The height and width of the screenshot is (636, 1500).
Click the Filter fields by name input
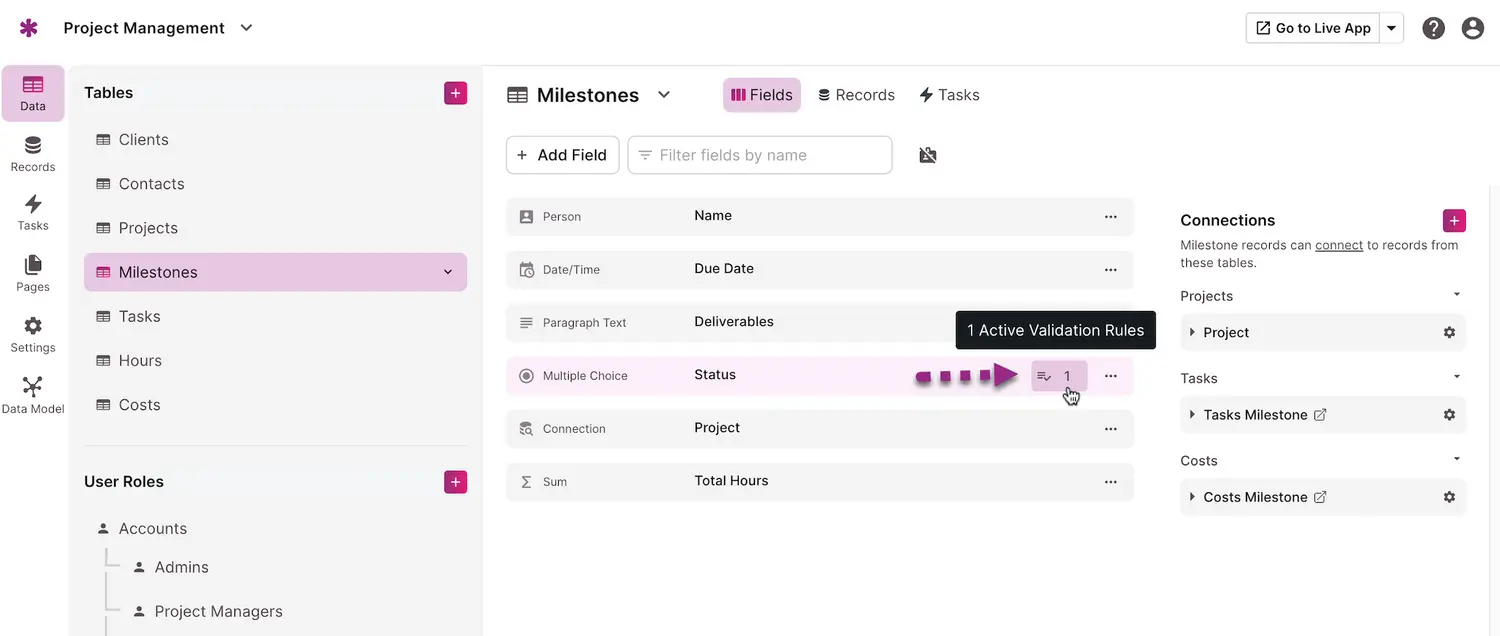pyautogui.click(x=760, y=155)
